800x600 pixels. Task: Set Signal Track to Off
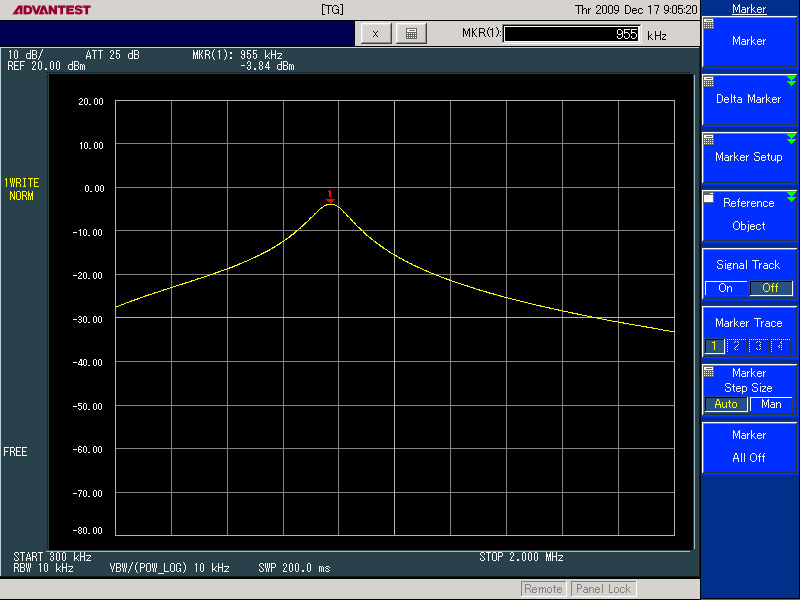770,288
